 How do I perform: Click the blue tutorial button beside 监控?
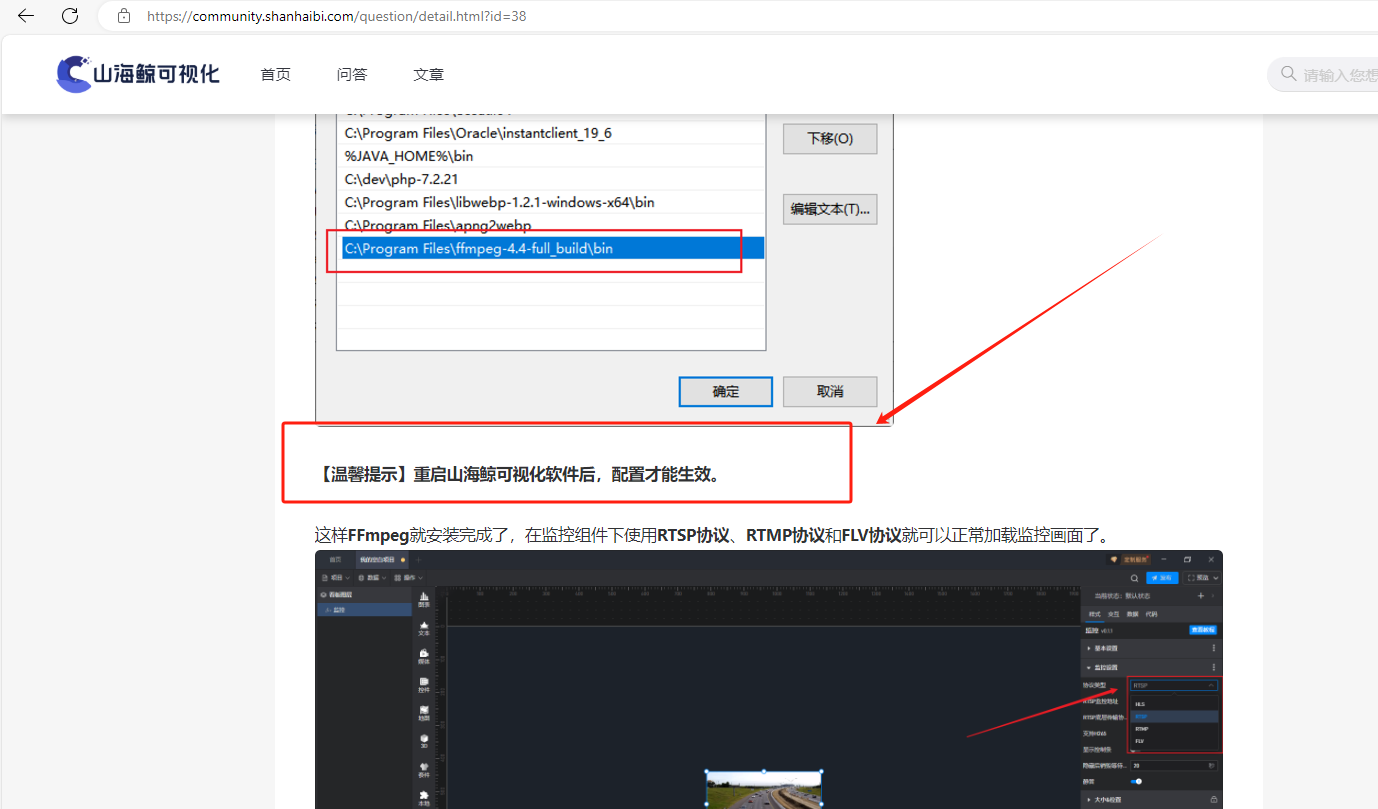point(1203,630)
